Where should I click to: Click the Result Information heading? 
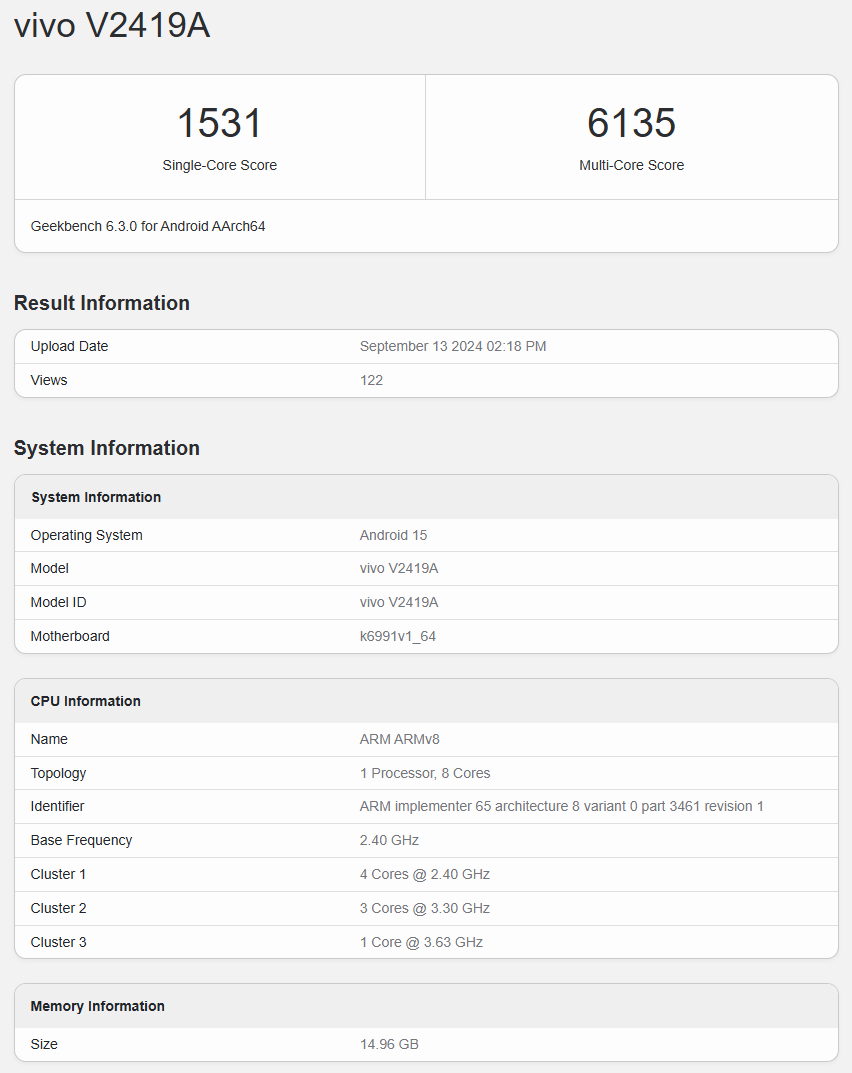(x=102, y=303)
